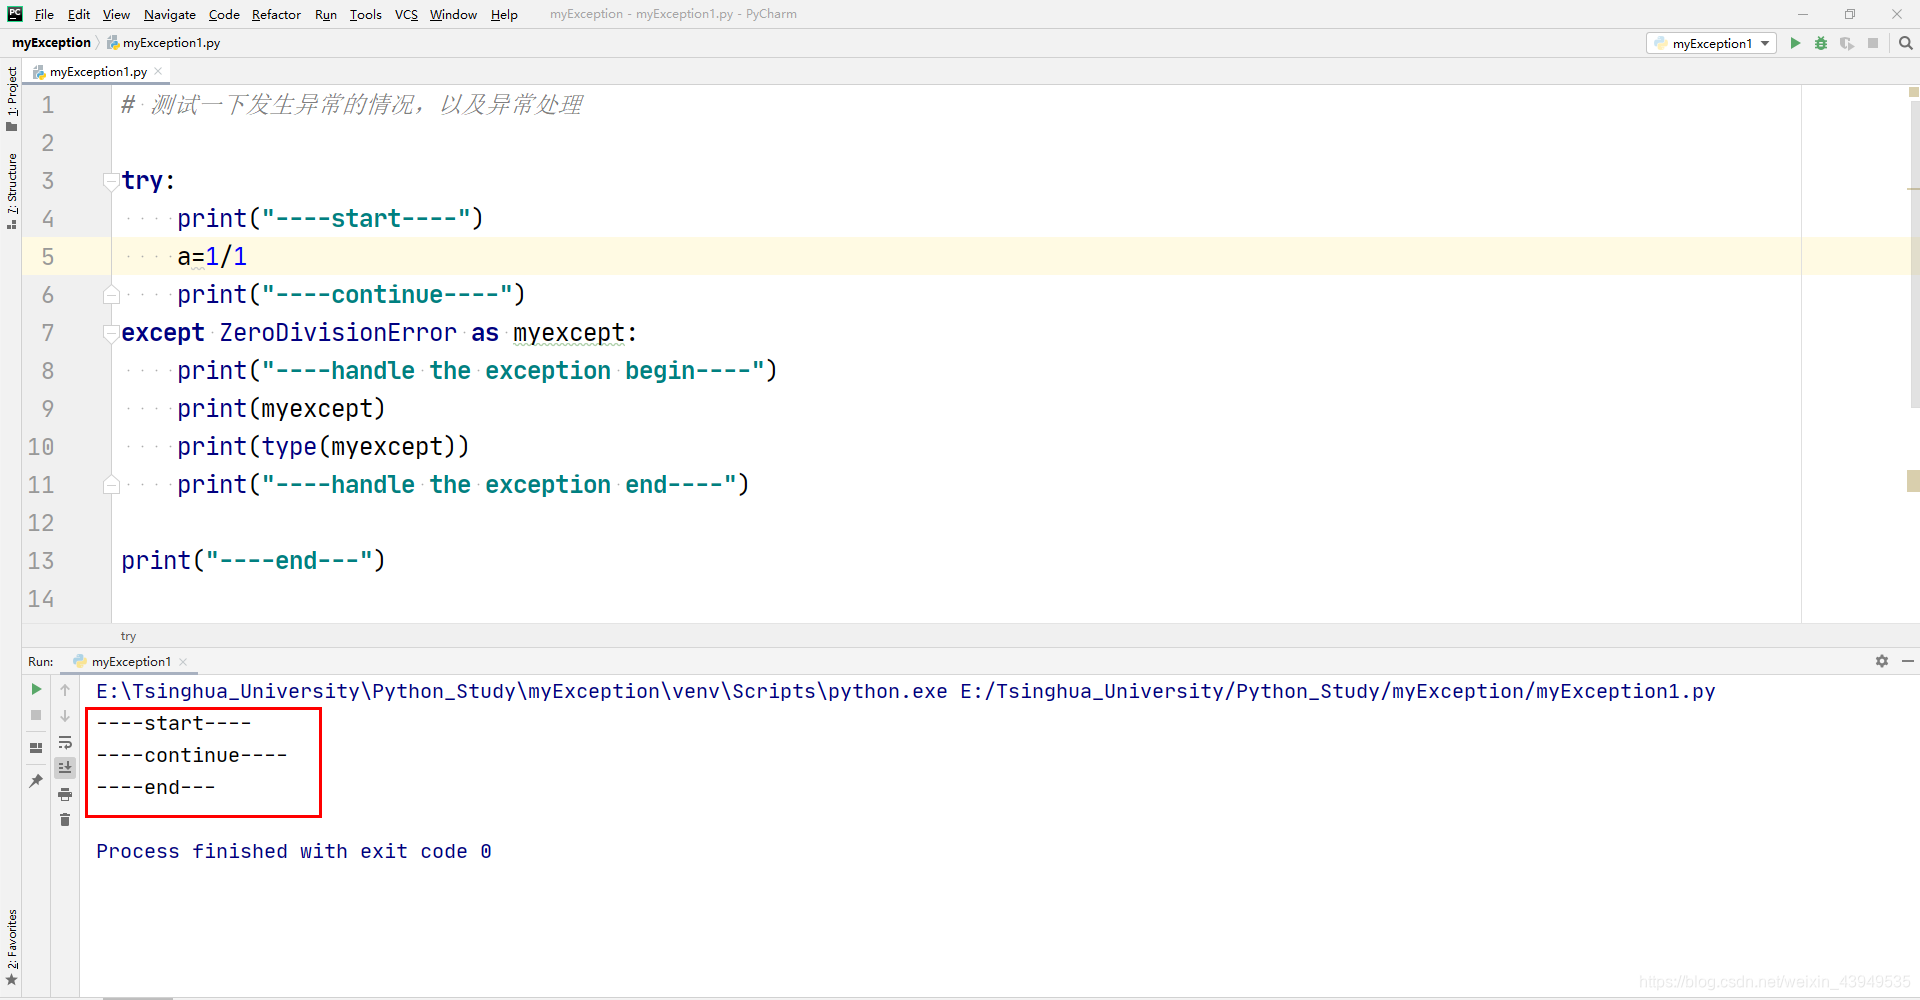1920x1000 pixels.
Task: Place cursor in a=1/1 on line 5
Action: [212, 257]
